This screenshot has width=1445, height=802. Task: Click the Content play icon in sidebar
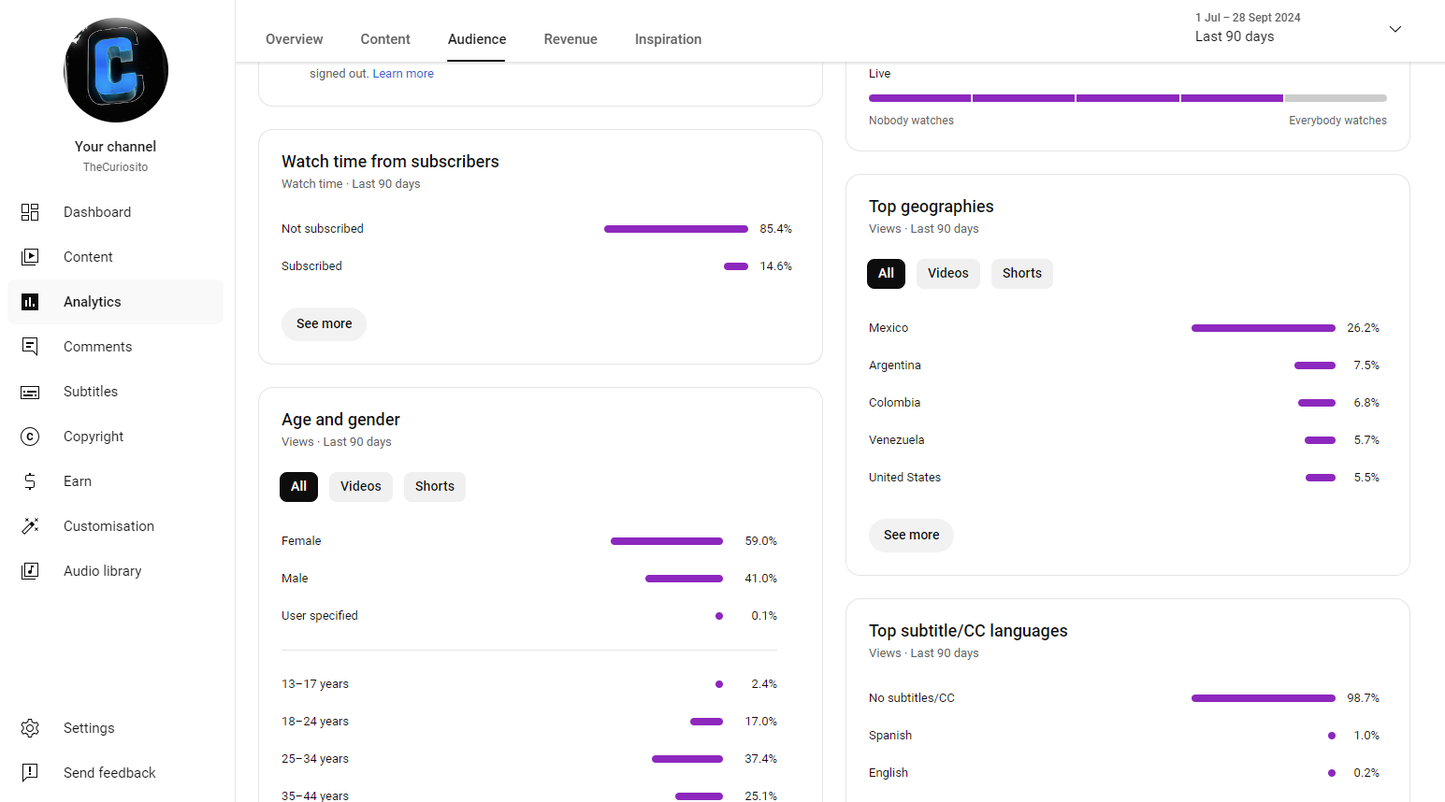(x=30, y=257)
